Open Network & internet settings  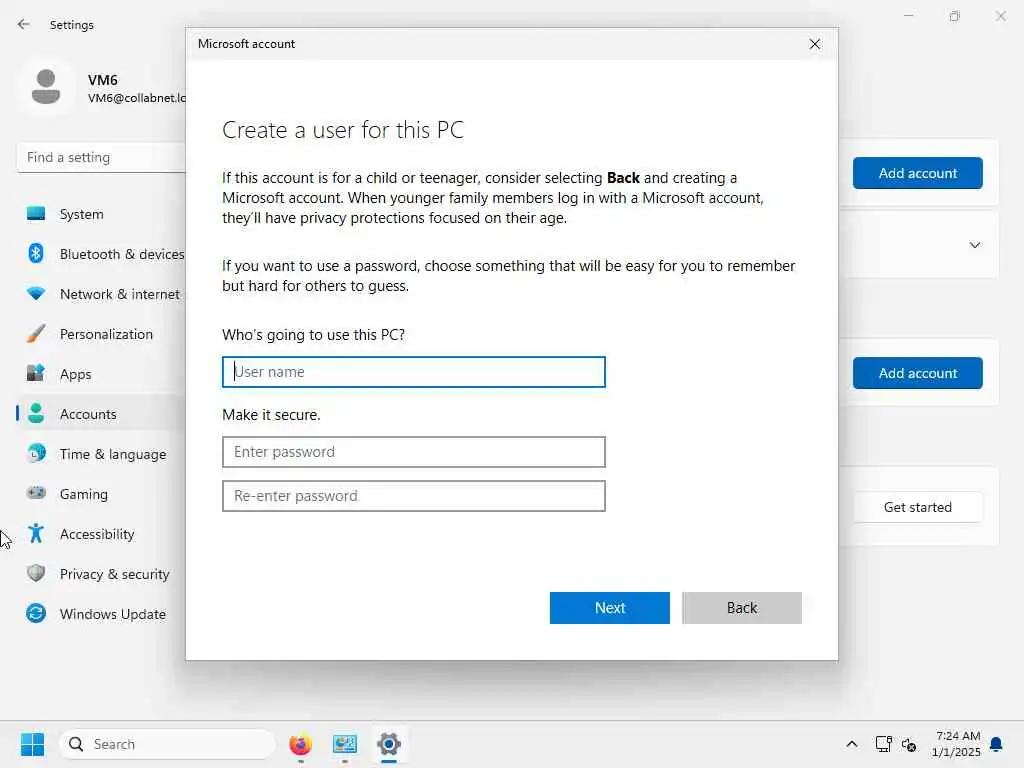click(120, 294)
